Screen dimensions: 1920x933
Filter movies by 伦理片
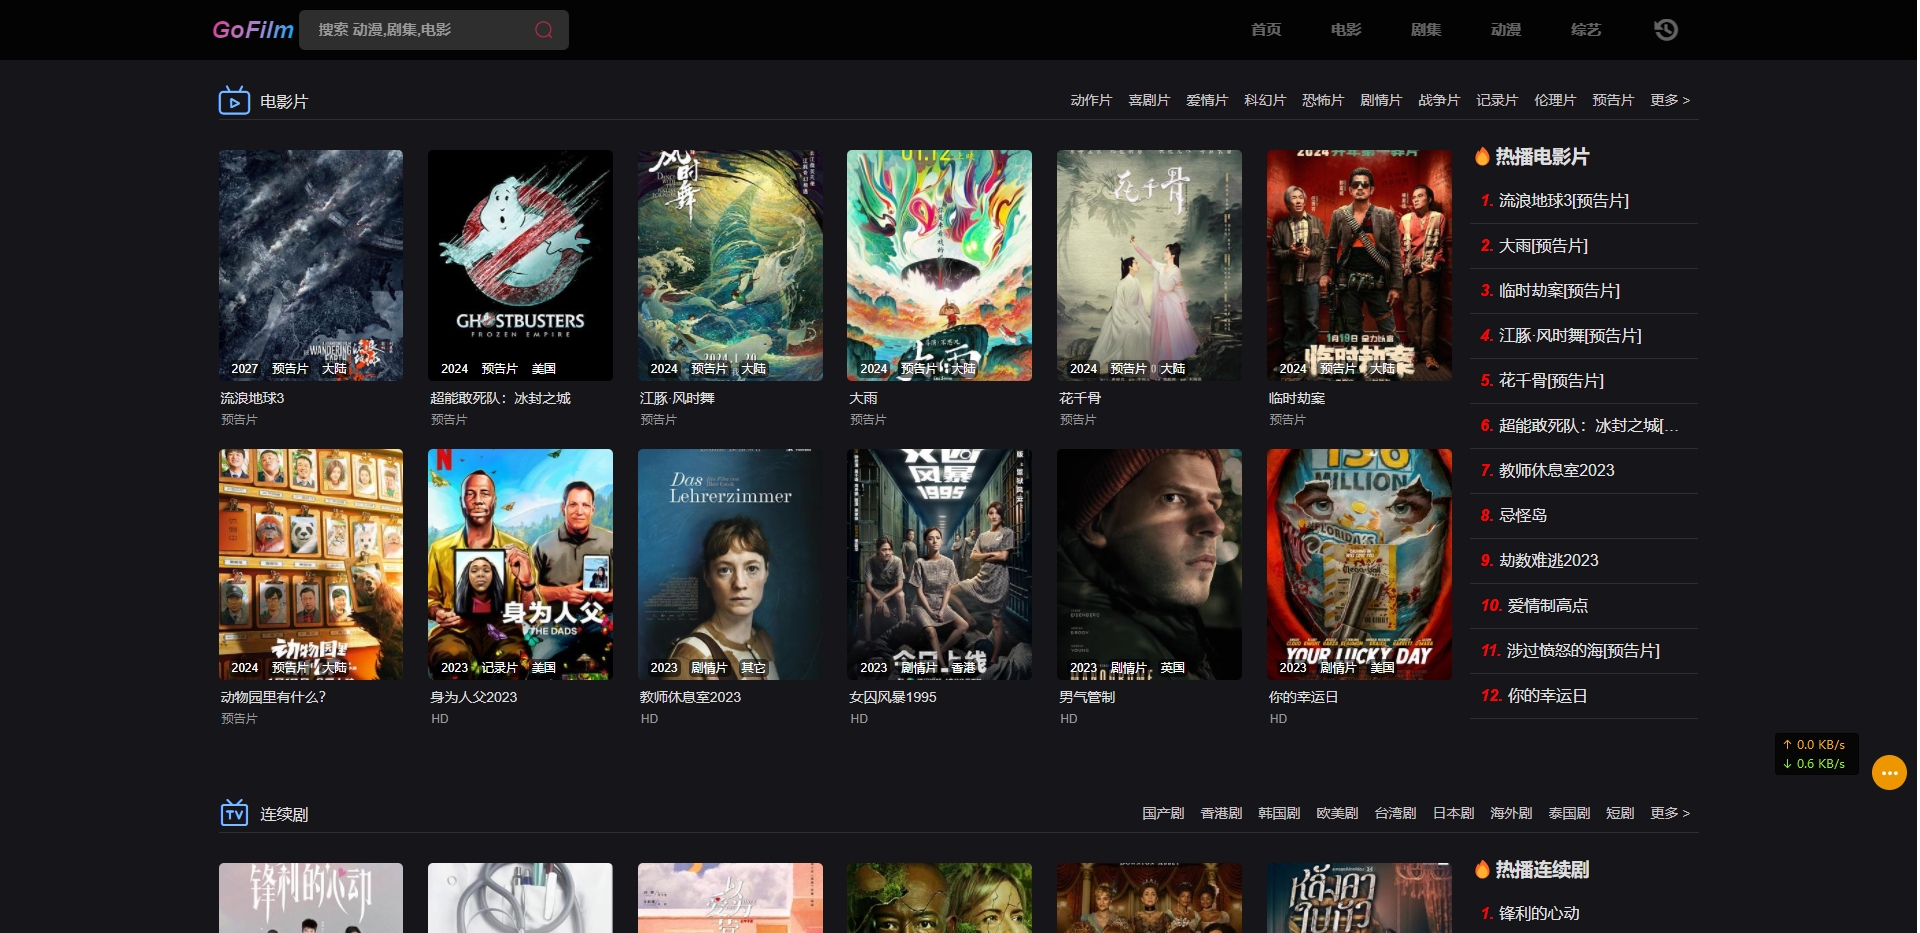[x=1555, y=100]
